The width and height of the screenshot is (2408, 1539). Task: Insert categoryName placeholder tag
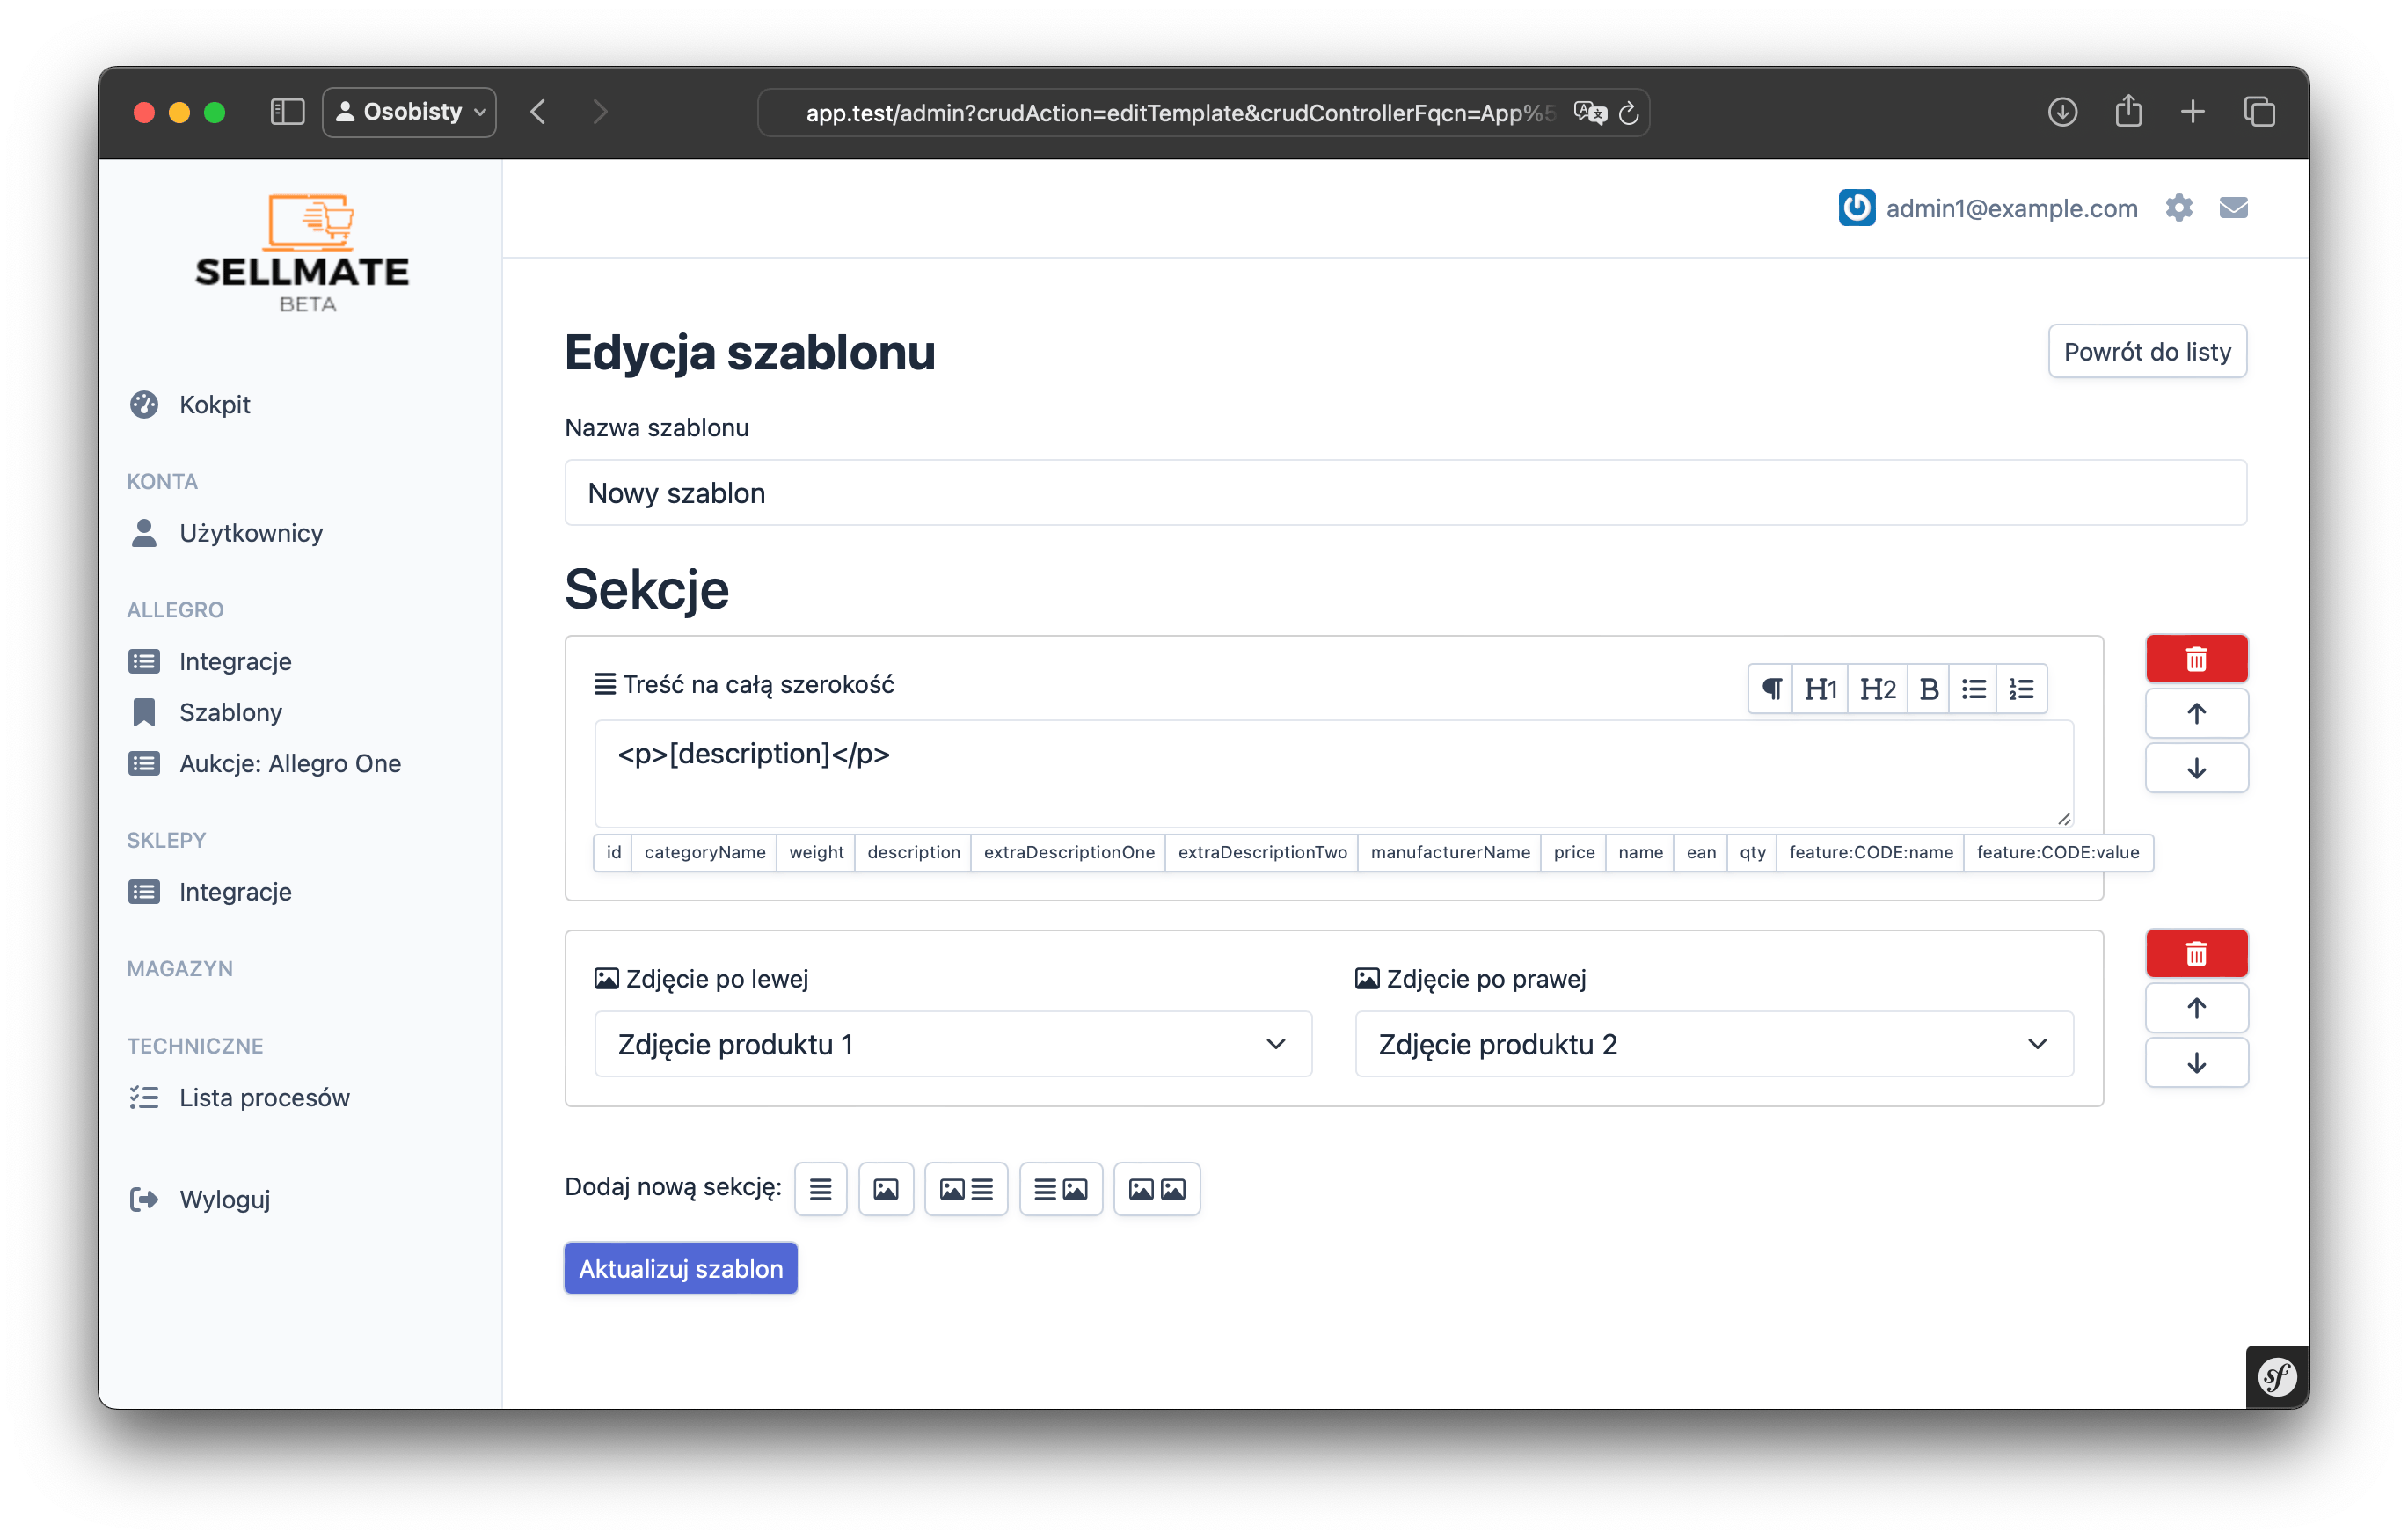[x=705, y=853]
